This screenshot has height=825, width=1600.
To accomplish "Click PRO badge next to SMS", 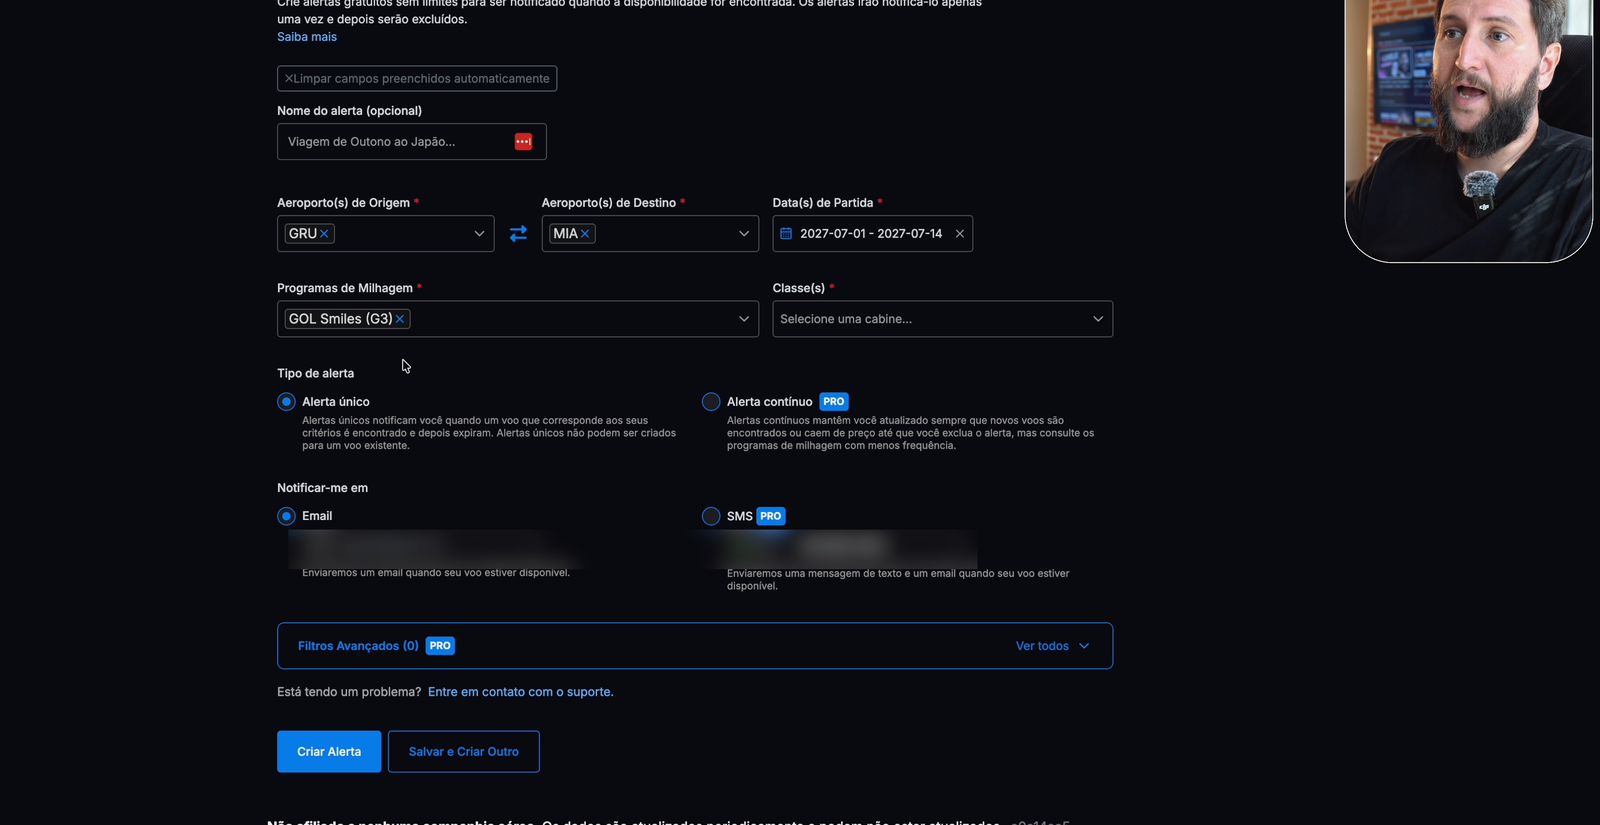I will point(771,517).
